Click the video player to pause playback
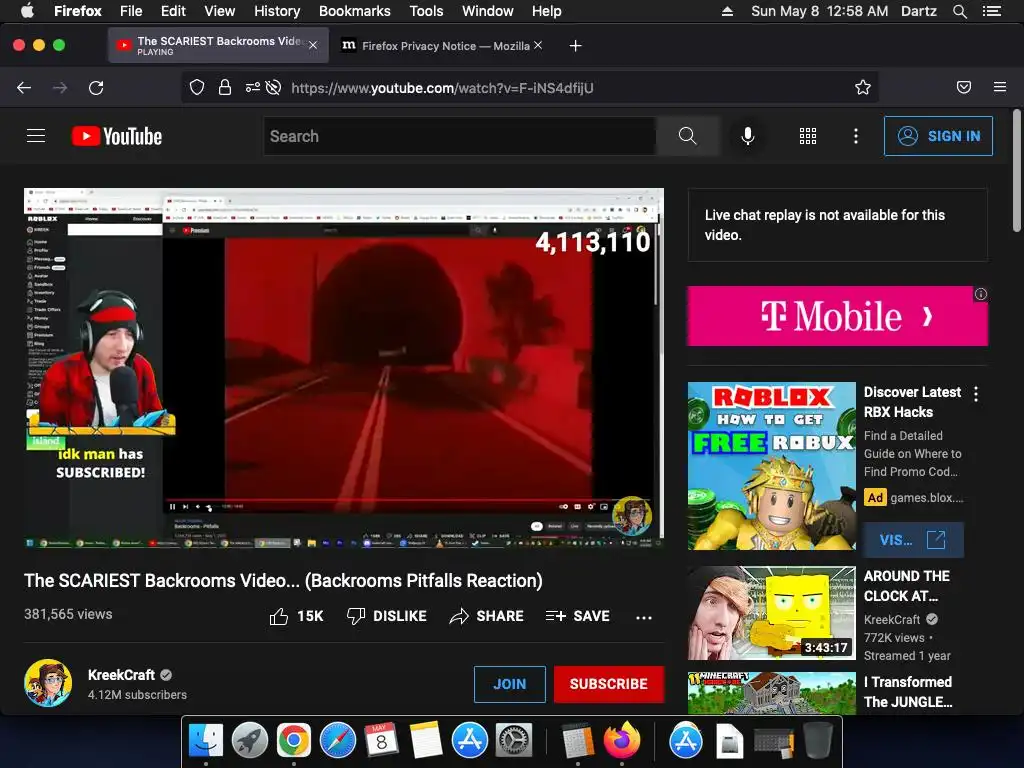 tap(344, 369)
